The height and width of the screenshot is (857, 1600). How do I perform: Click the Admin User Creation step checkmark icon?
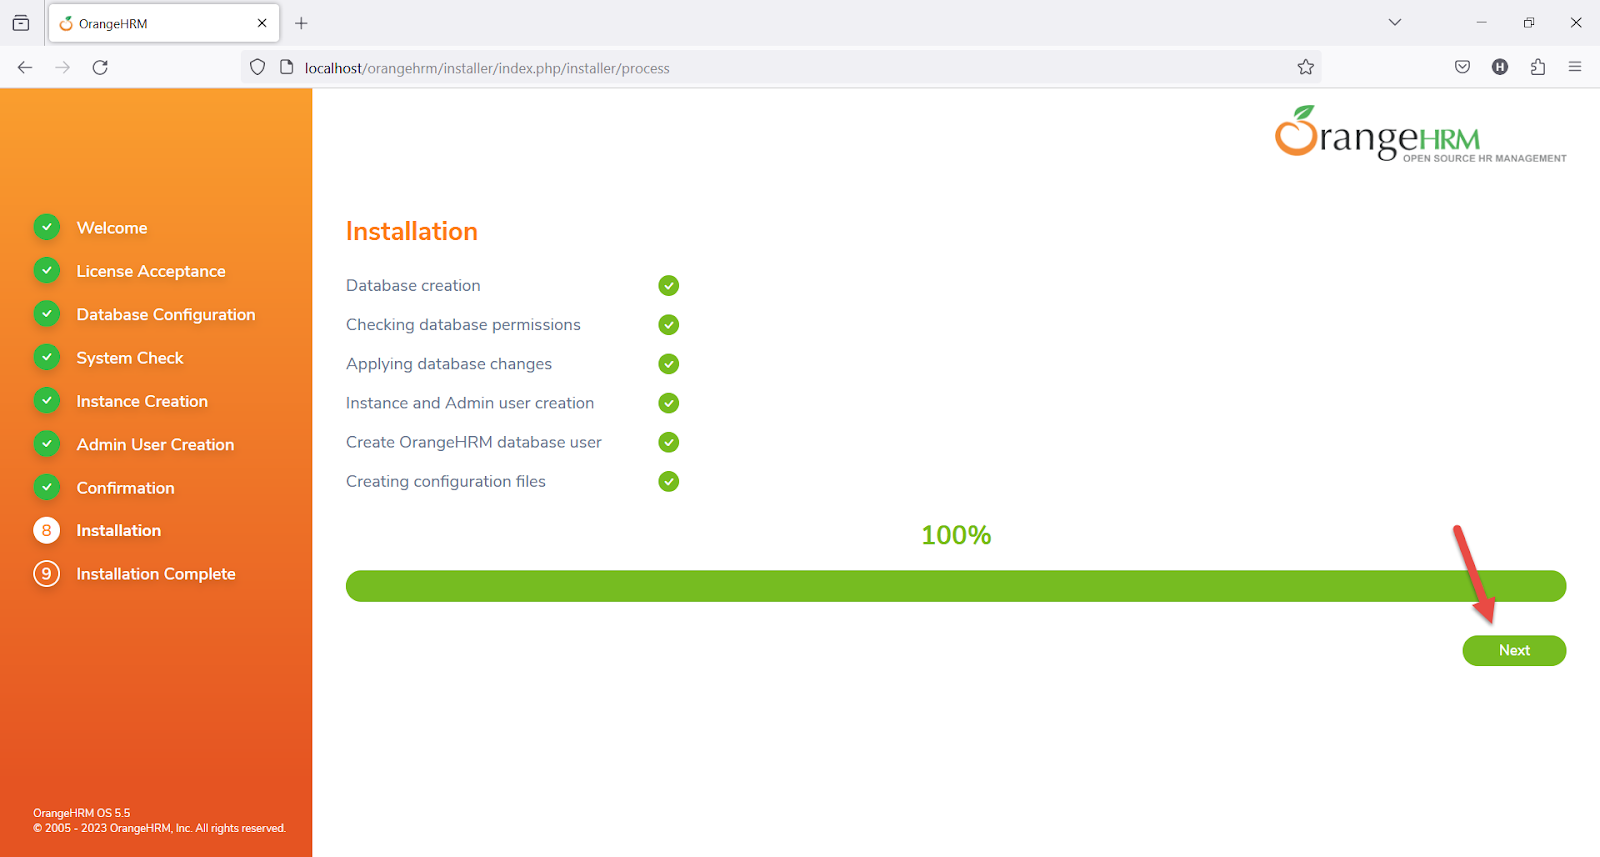[46, 443]
